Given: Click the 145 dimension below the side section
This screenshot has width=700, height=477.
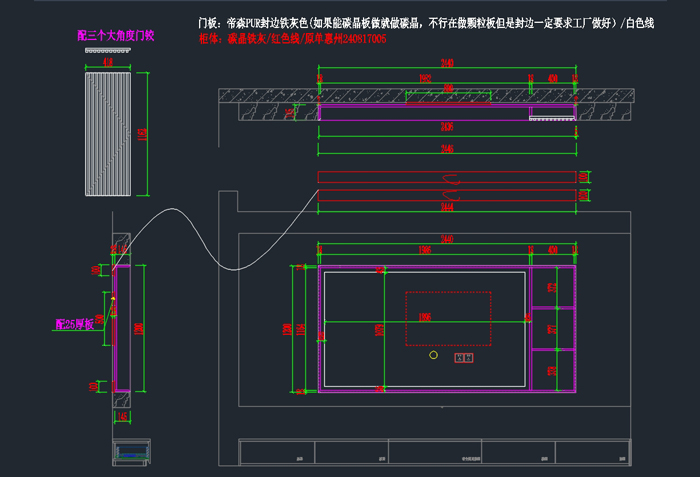Looking at the screenshot, I should pos(122,416).
